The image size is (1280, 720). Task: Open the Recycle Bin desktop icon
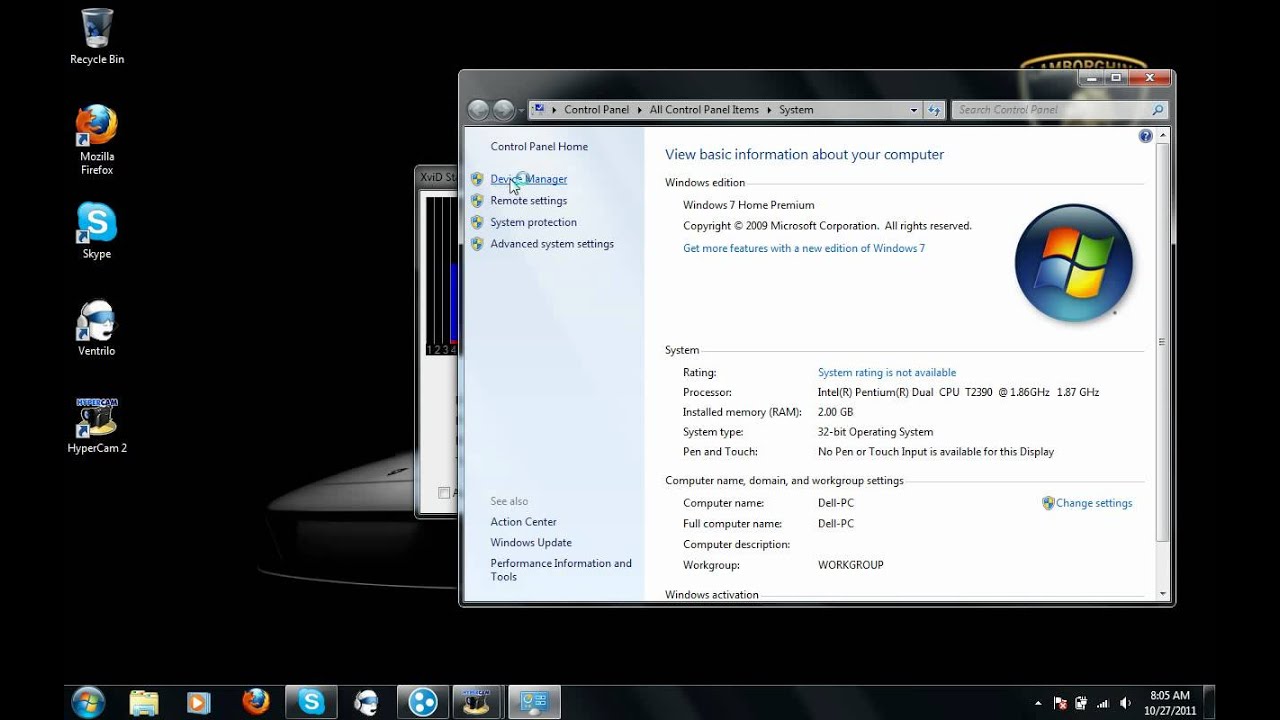[97, 37]
